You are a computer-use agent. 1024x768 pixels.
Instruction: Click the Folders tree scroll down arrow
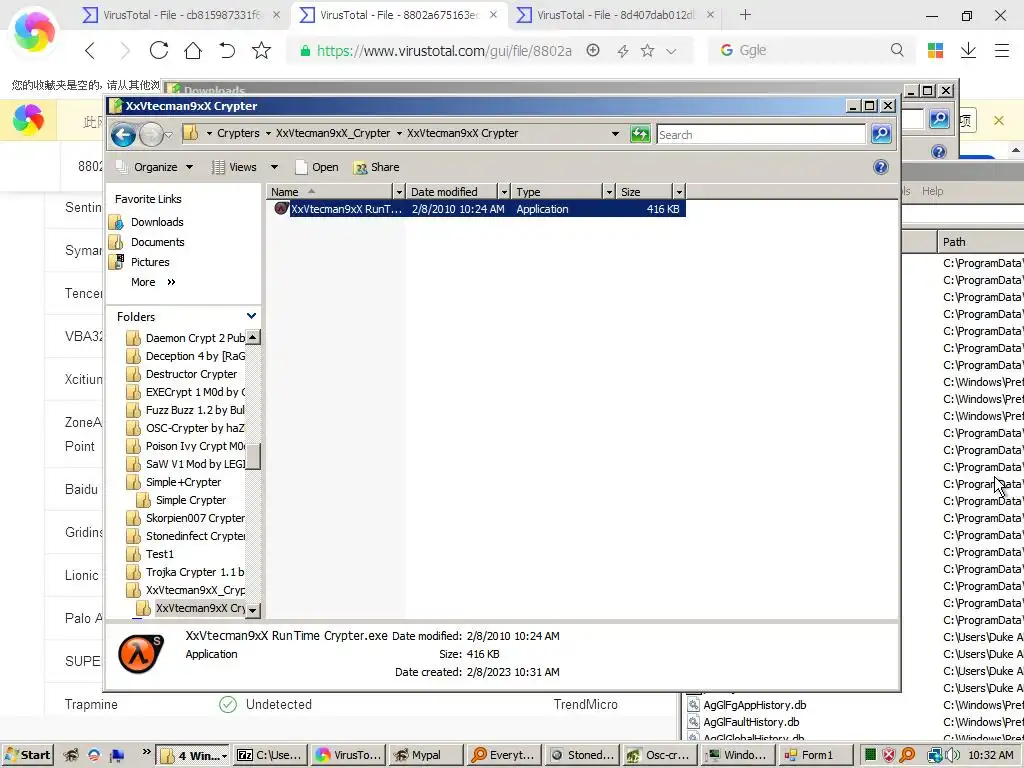pos(253,611)
